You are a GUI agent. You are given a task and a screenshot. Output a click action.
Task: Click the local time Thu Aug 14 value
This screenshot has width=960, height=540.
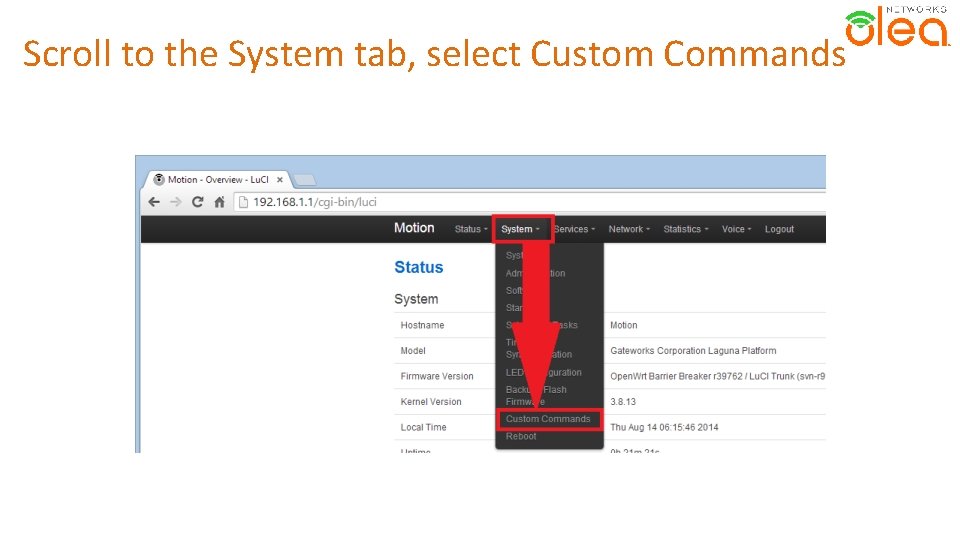[664, 427]
